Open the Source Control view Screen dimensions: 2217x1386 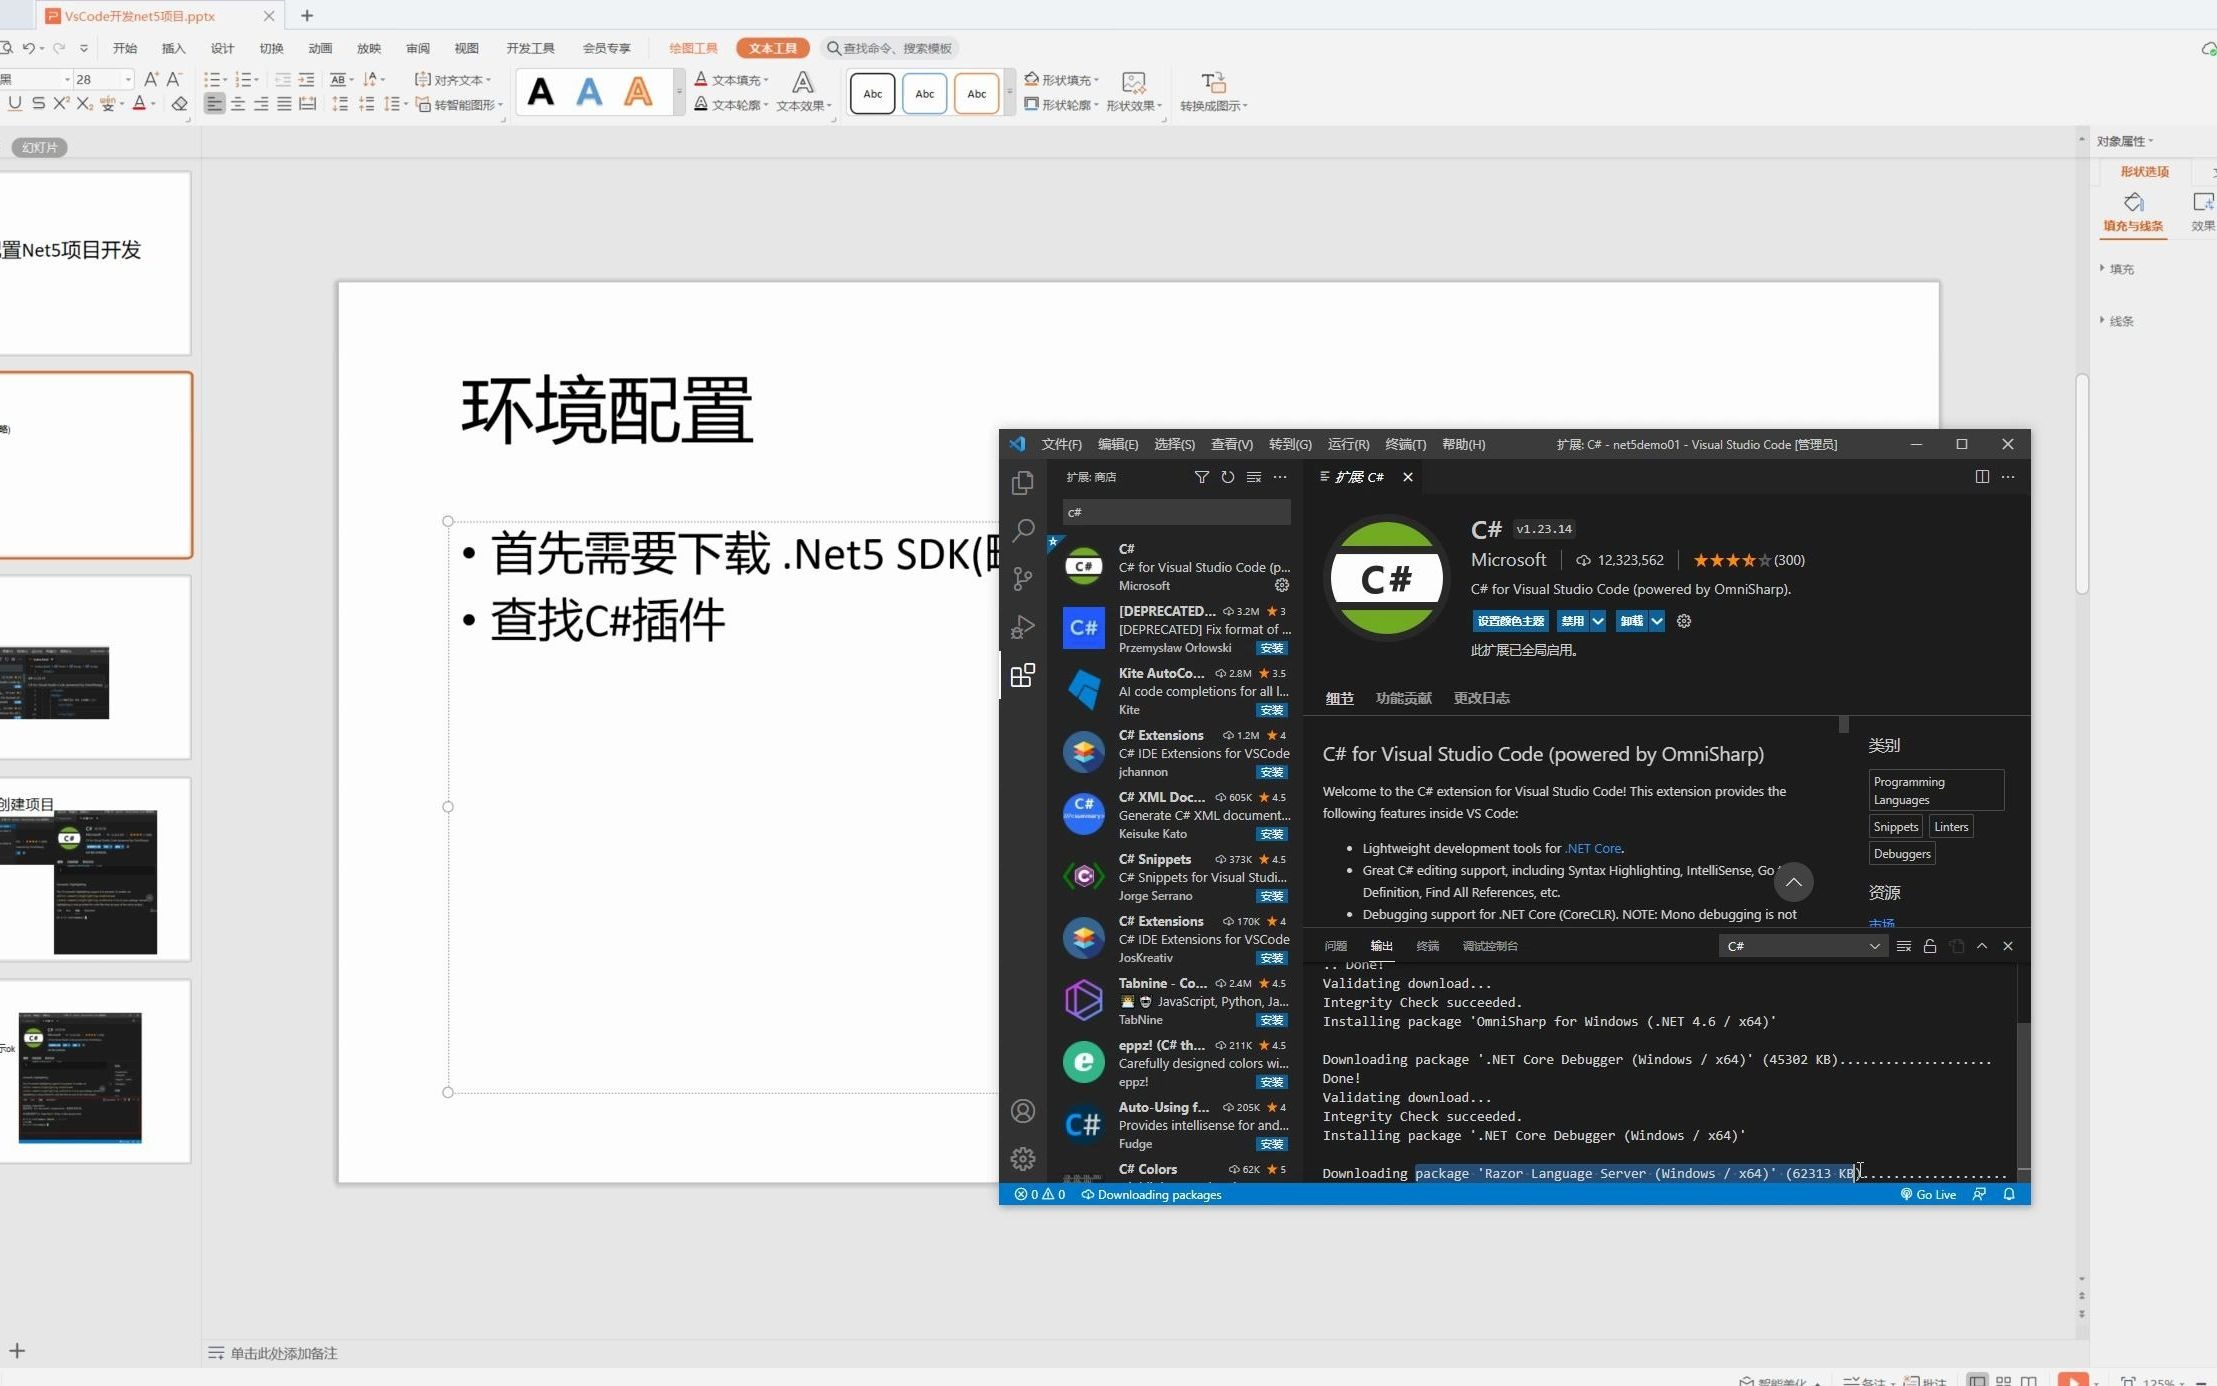[1022, 578]
